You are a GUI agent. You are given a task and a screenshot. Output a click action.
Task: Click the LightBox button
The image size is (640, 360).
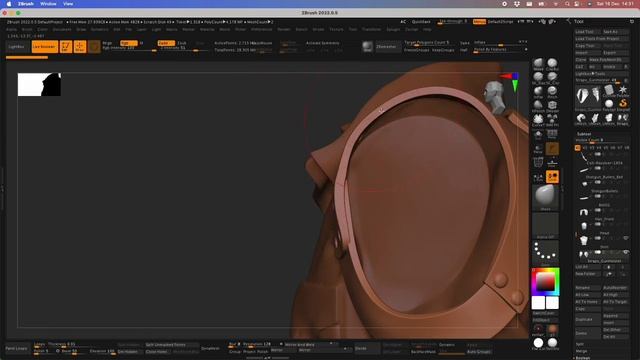[17, 47]
